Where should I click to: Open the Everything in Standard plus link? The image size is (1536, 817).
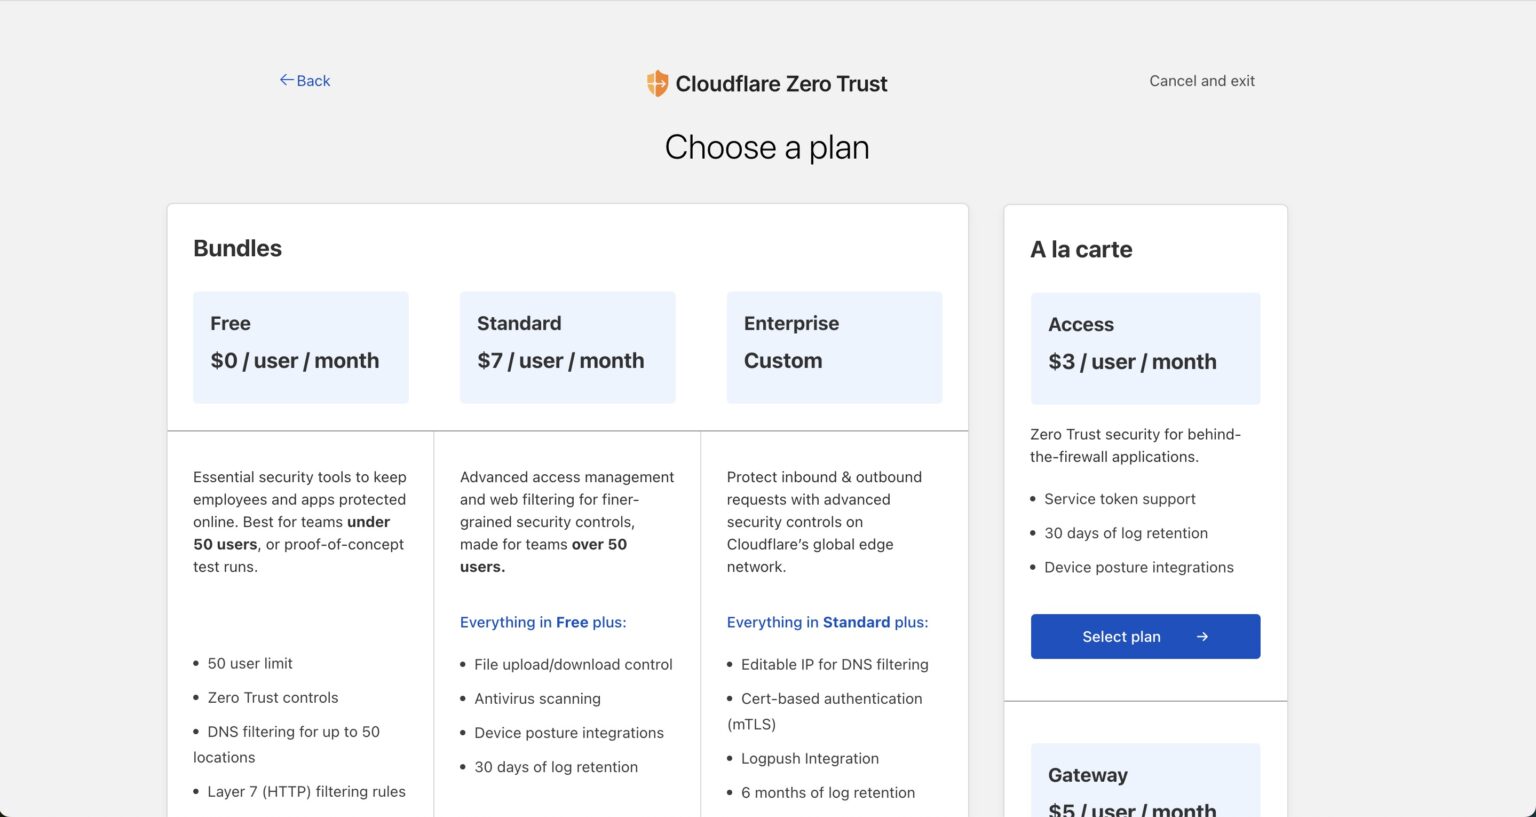pyautogui.click(x=827, y=622)
